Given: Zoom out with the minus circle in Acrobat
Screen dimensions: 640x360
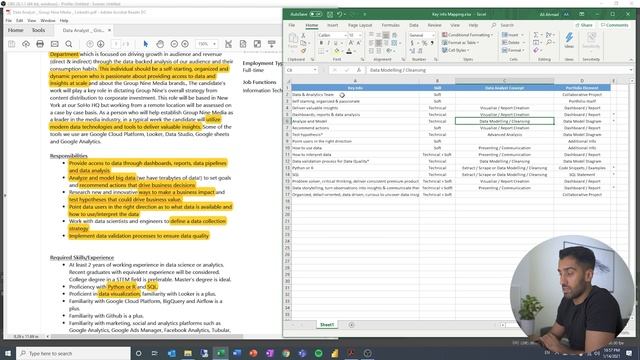Looking at the screenshot, I should tap(174, 44).
